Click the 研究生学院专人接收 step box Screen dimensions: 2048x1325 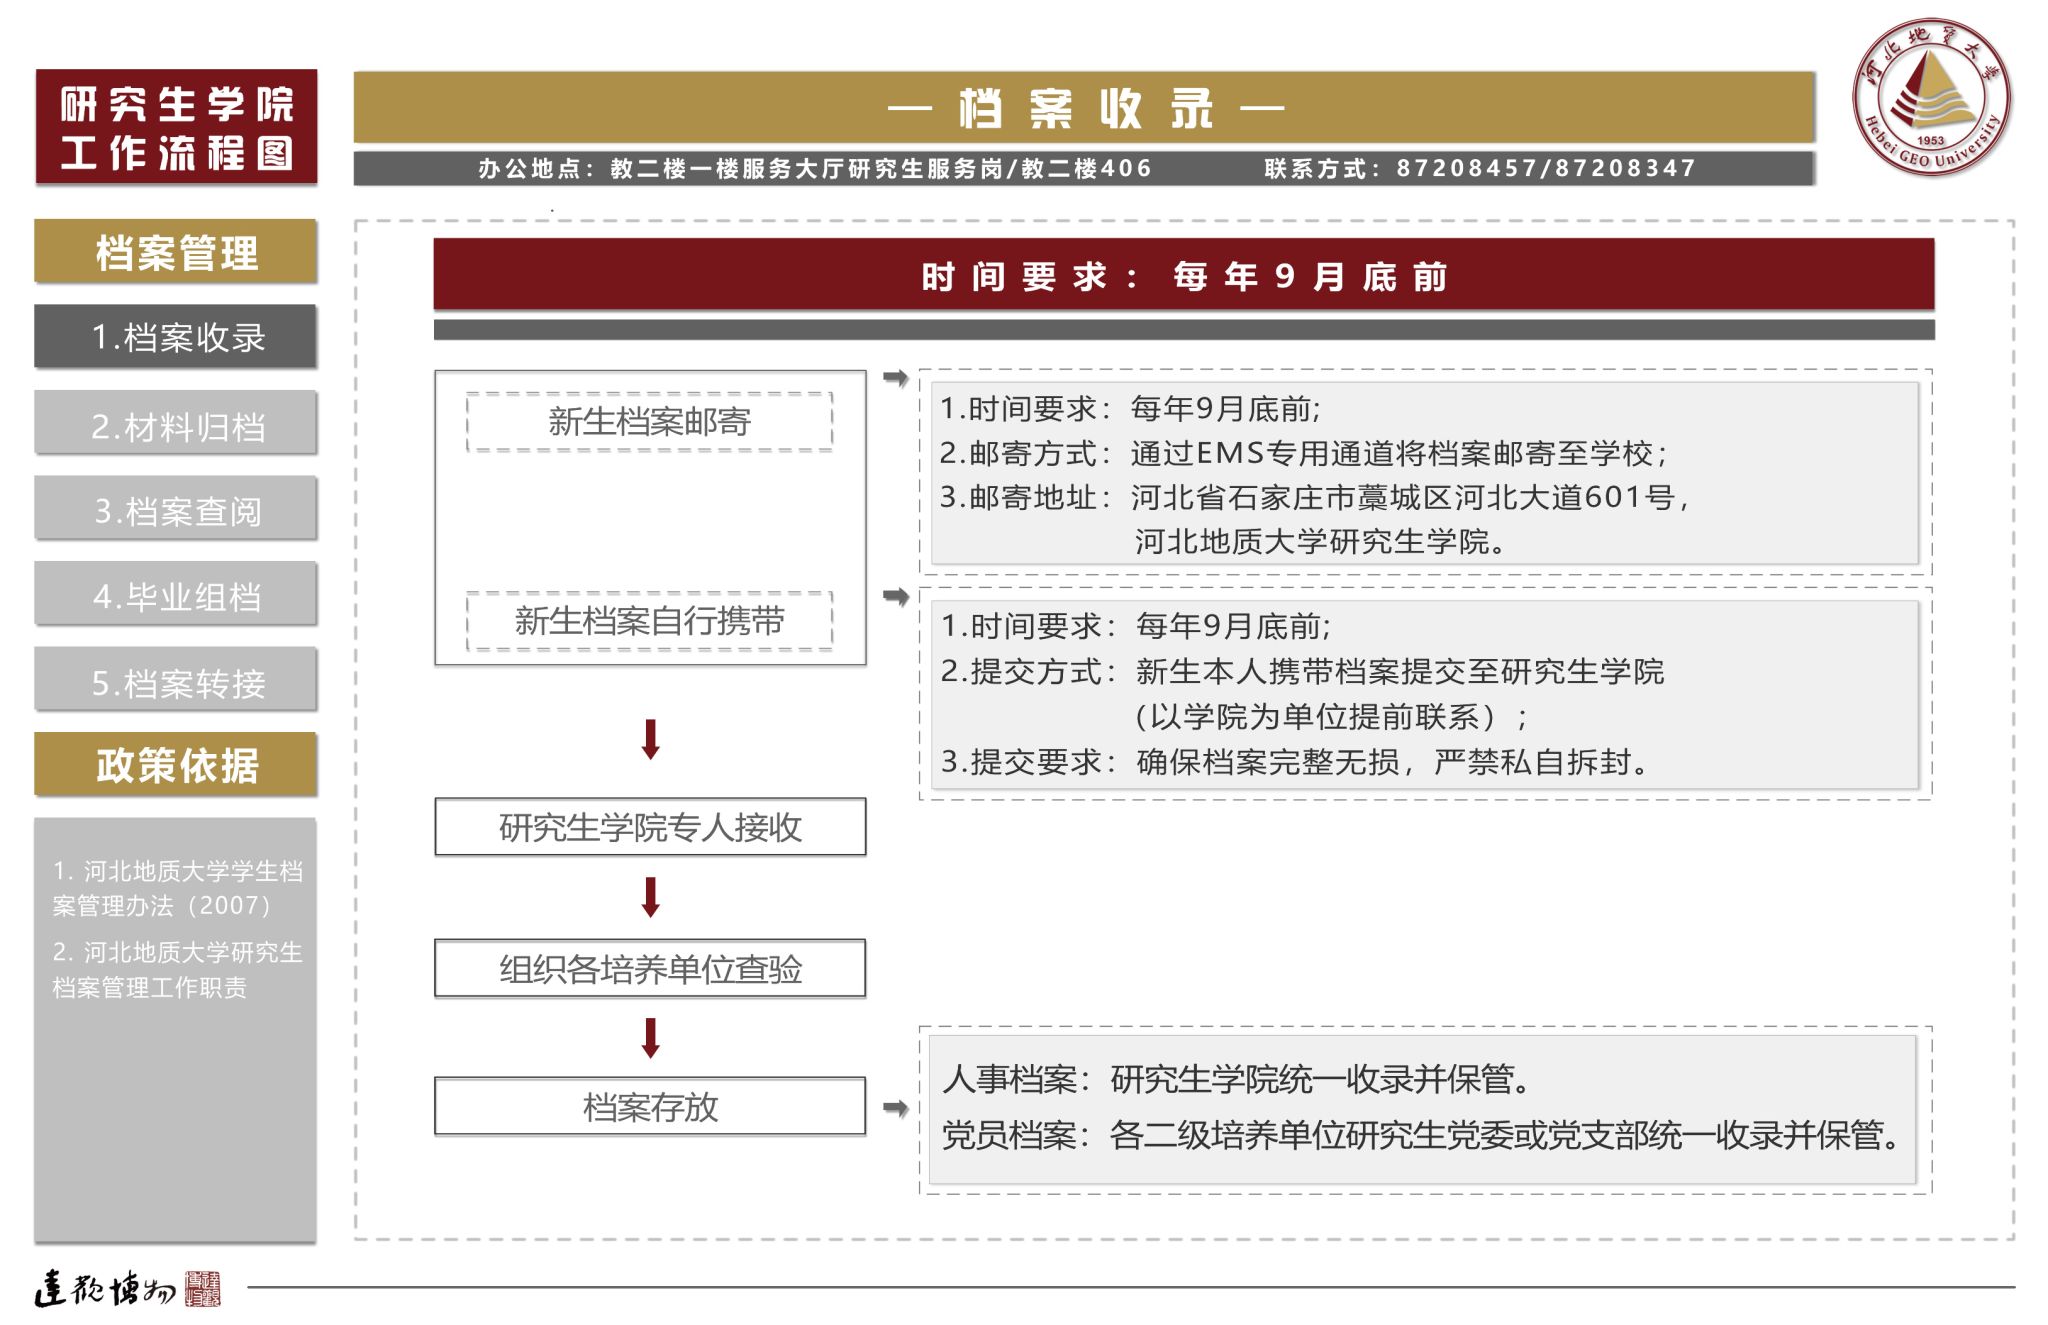point(650,827)
